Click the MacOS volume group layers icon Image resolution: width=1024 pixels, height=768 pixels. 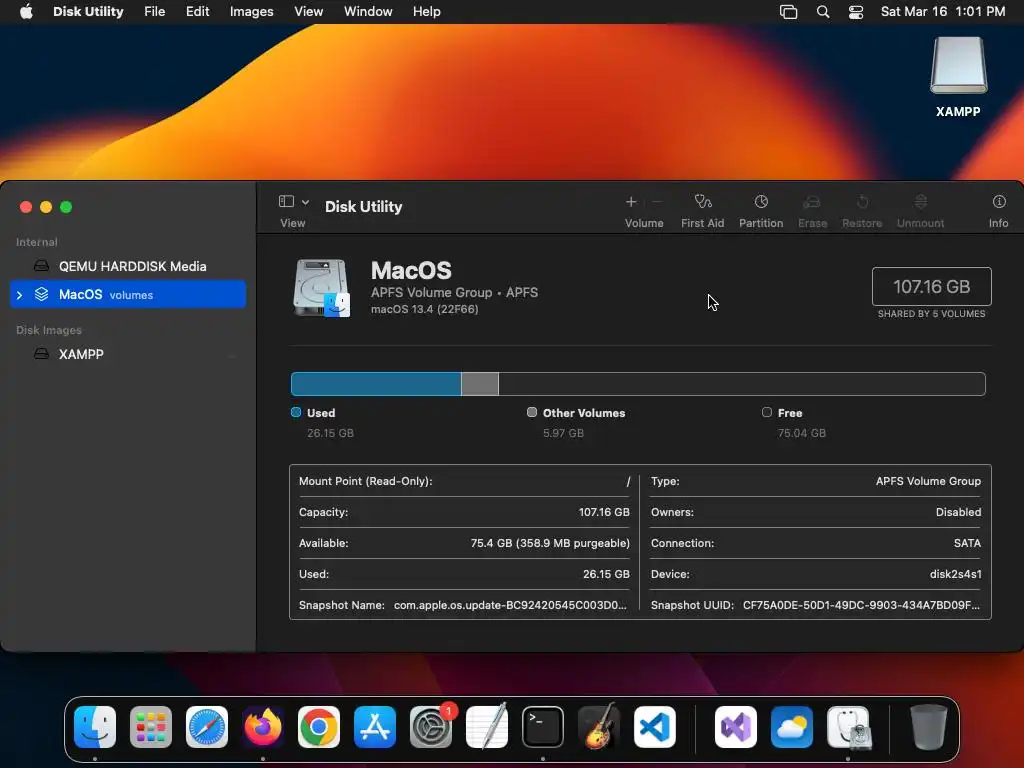click(x=41, y=295)
